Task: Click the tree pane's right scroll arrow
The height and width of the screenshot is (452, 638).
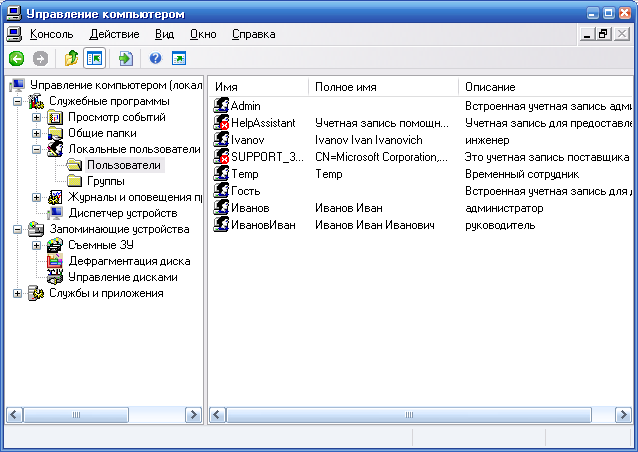Action: 193,415
